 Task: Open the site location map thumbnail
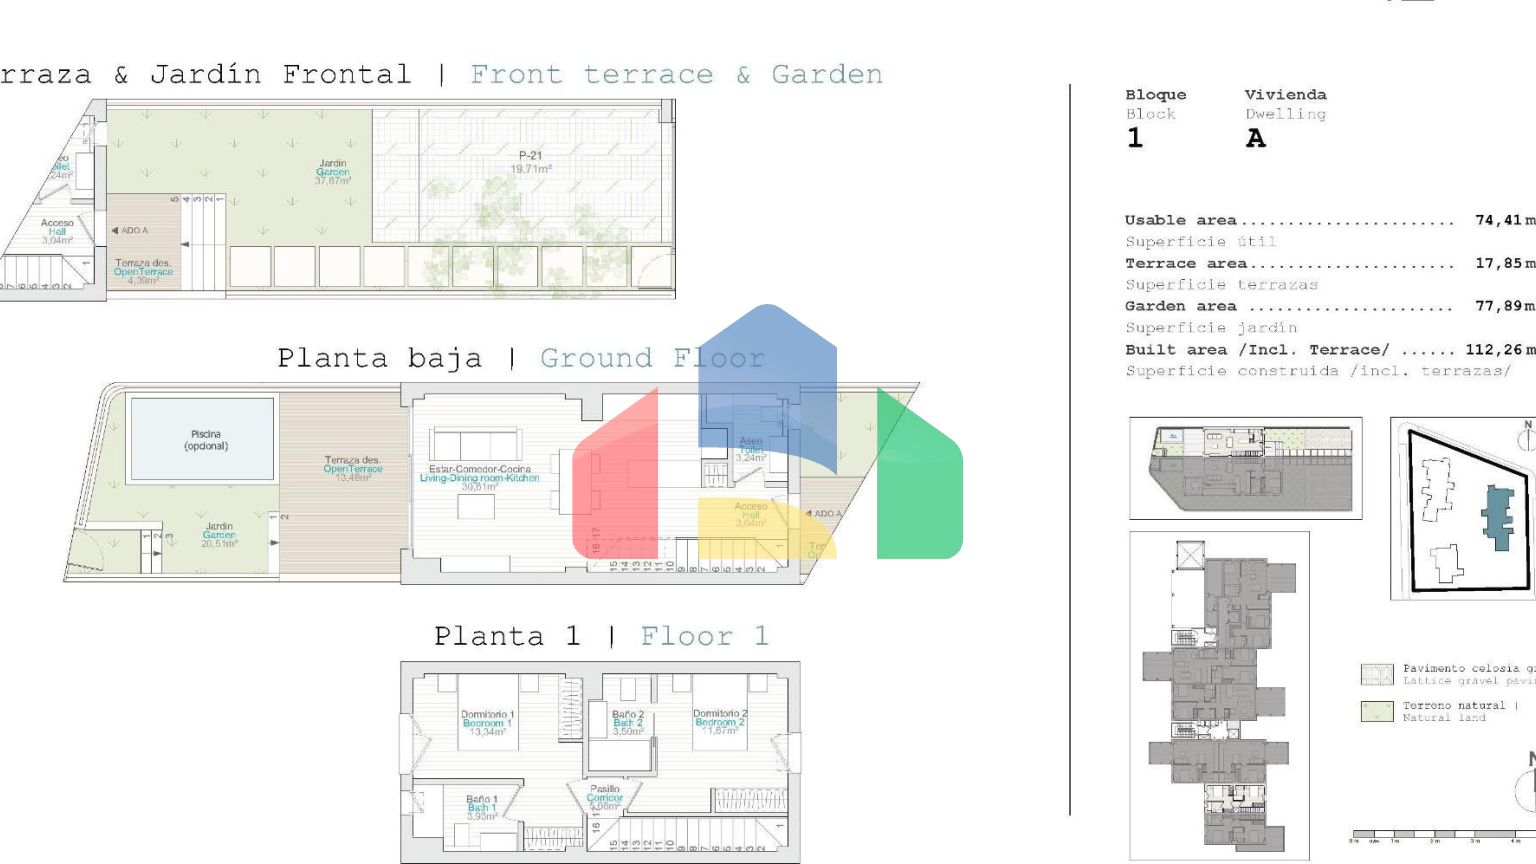click(1462, 508)
